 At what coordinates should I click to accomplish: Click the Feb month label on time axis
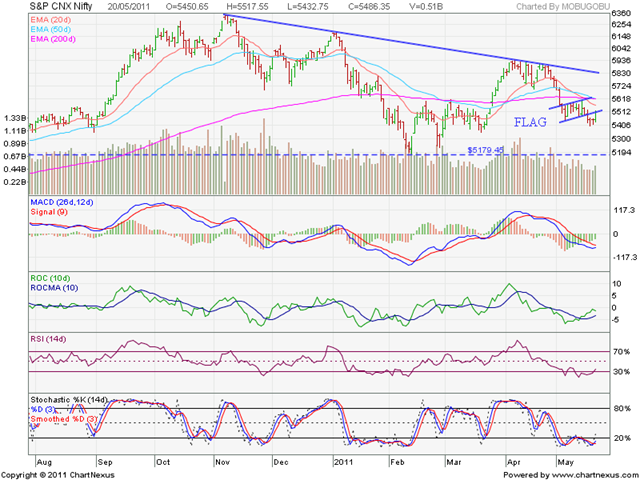[397, 462]
